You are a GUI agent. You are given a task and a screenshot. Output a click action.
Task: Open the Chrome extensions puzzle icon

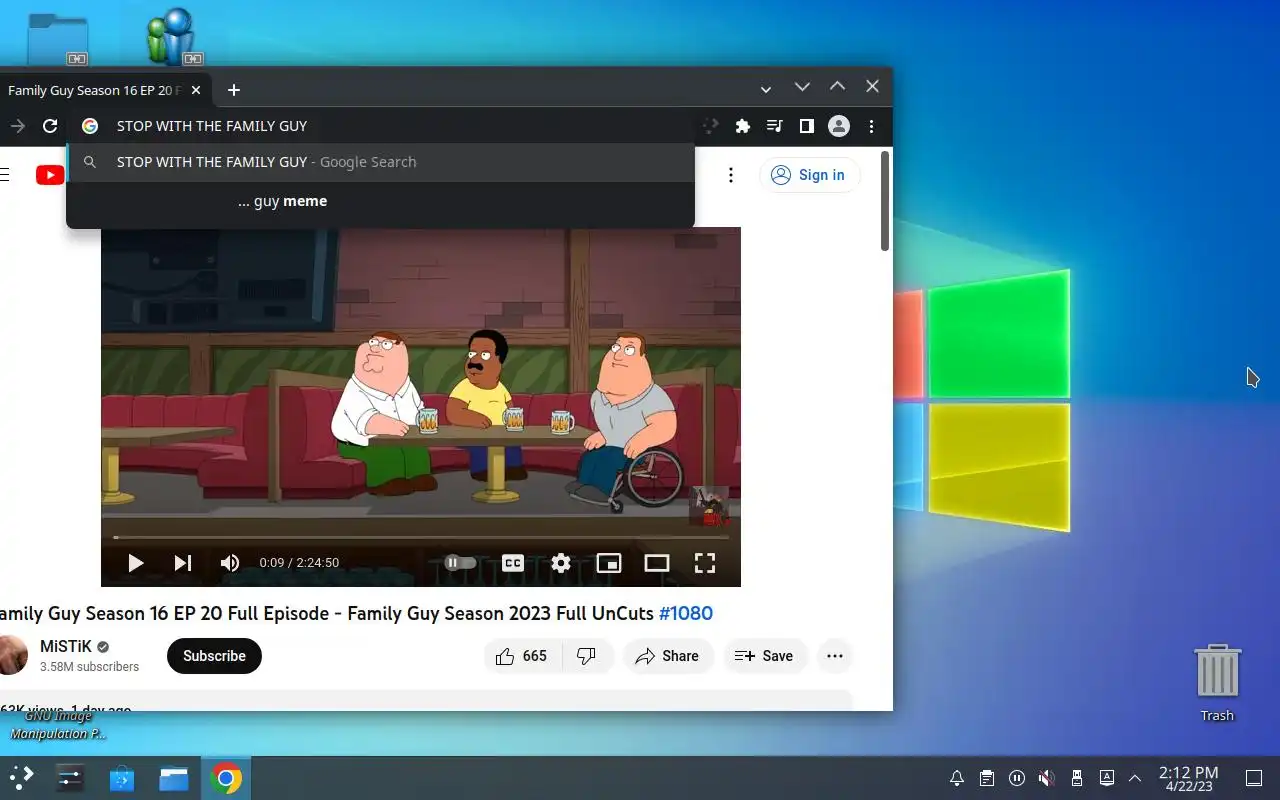742,126
